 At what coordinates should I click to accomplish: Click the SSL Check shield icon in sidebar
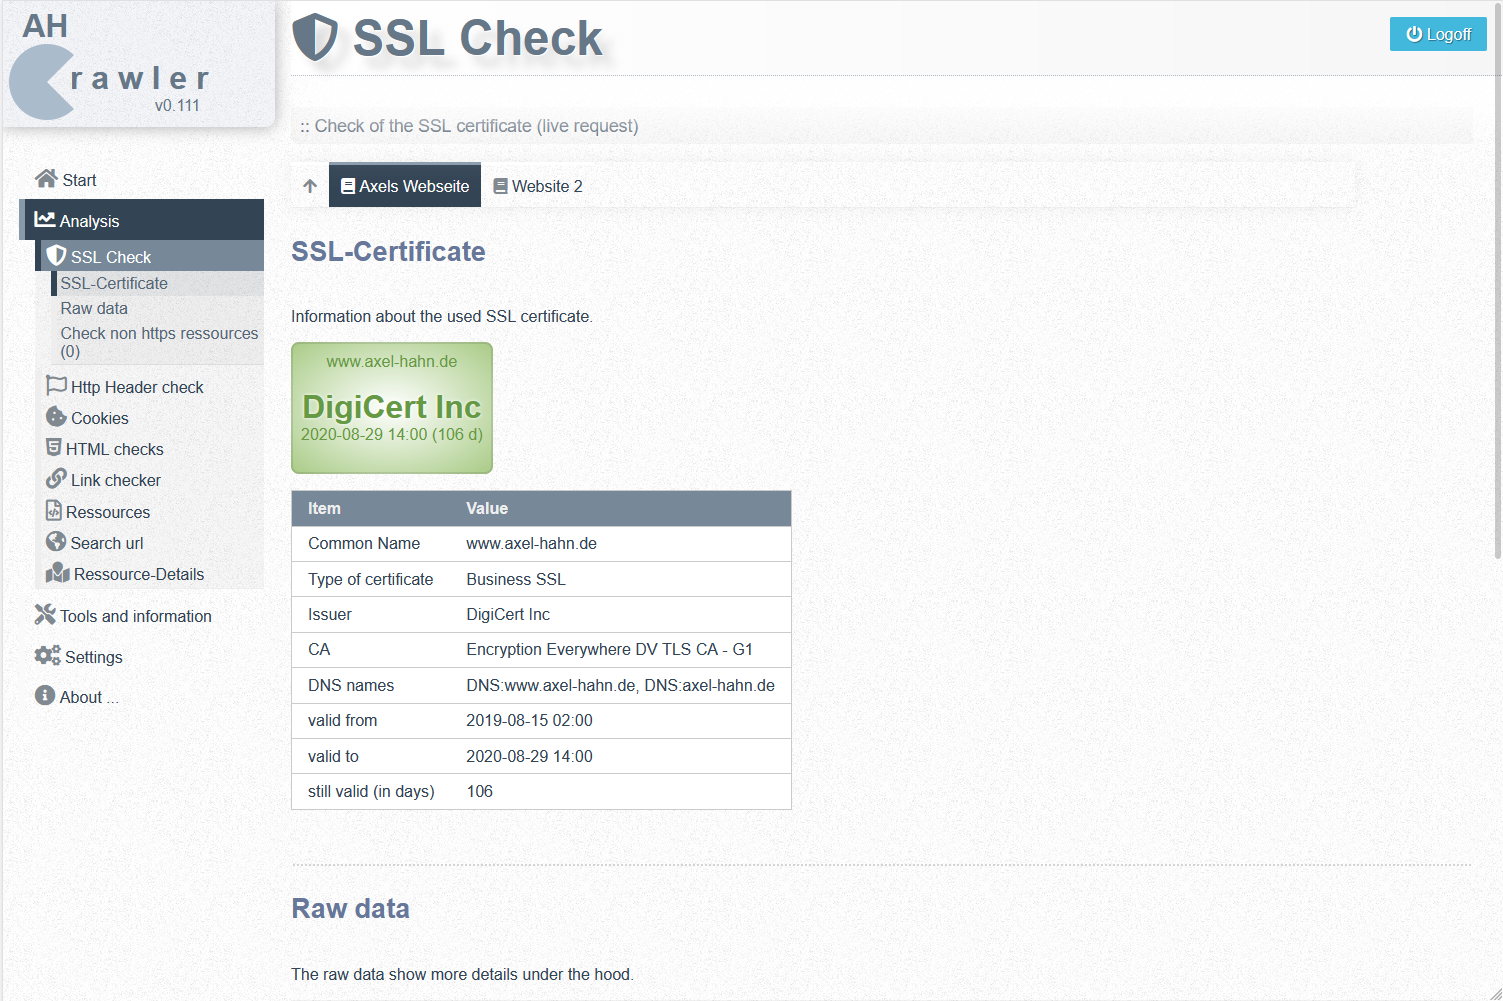pyautogui.click(x=56, y=256)
